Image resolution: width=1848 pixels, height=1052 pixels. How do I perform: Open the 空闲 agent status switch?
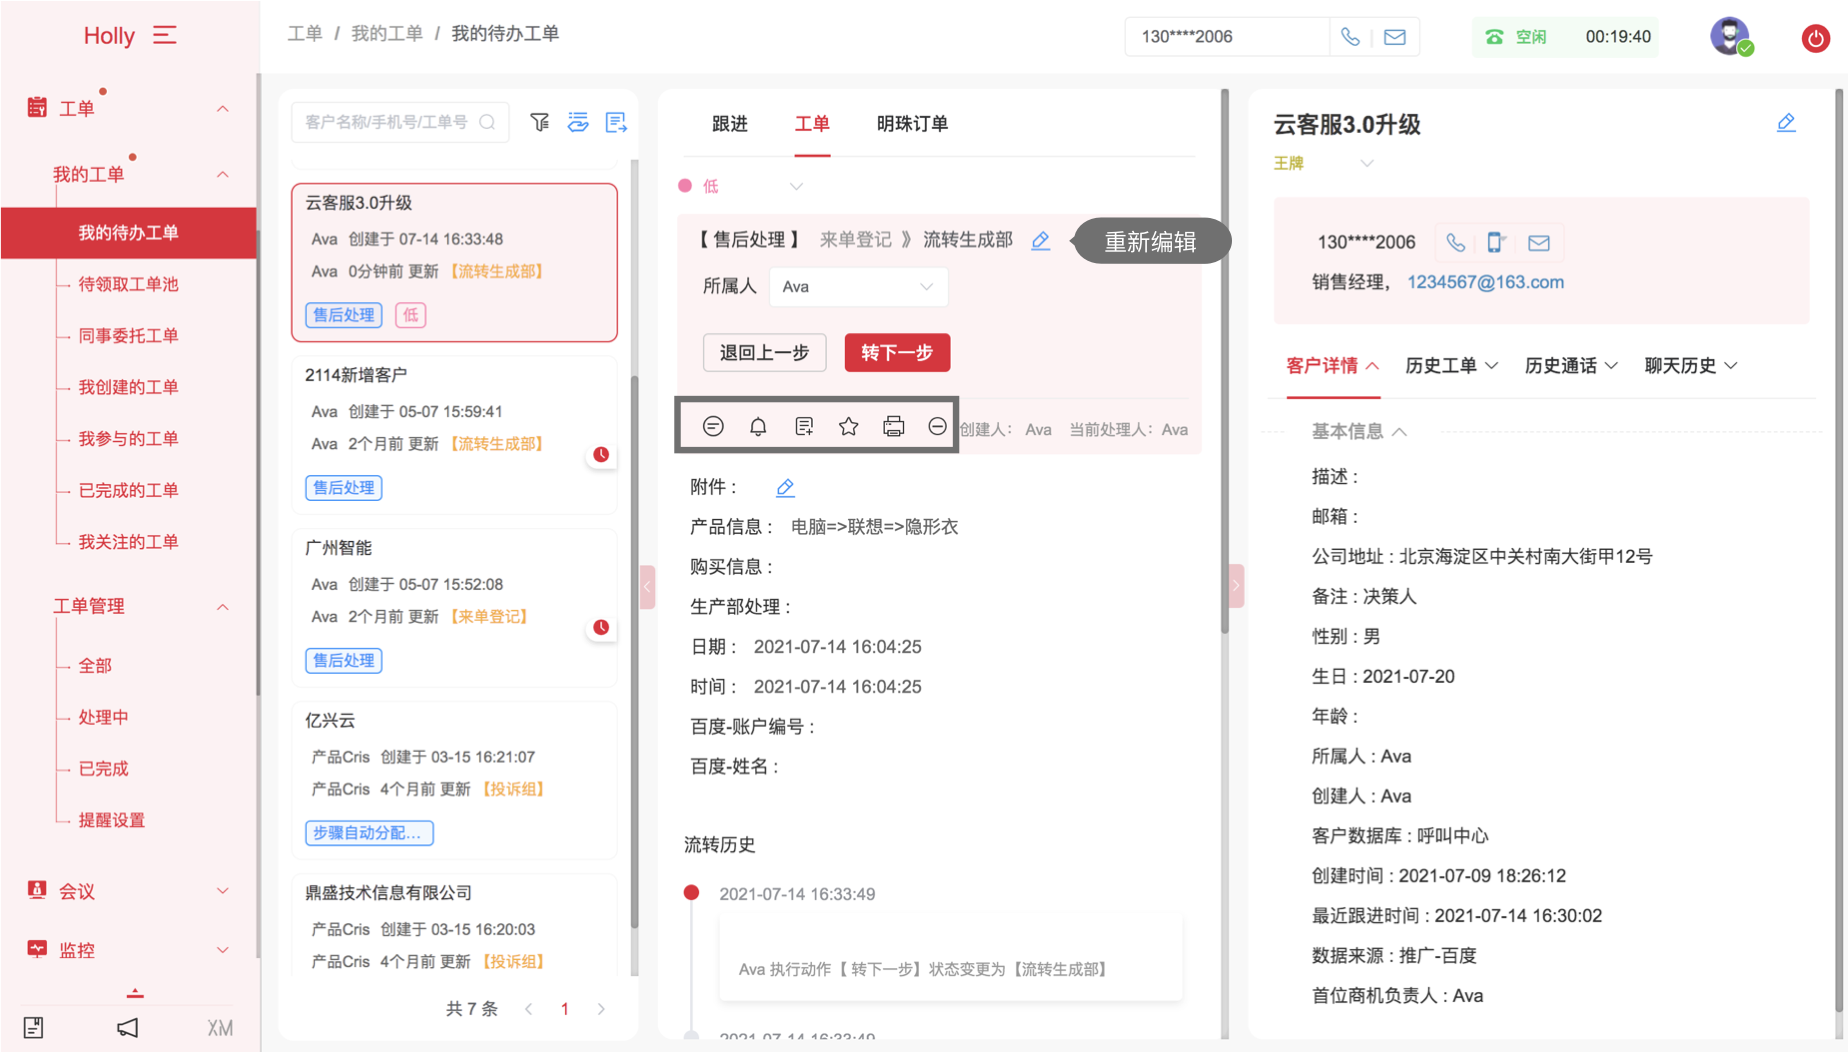(1518, 37)
